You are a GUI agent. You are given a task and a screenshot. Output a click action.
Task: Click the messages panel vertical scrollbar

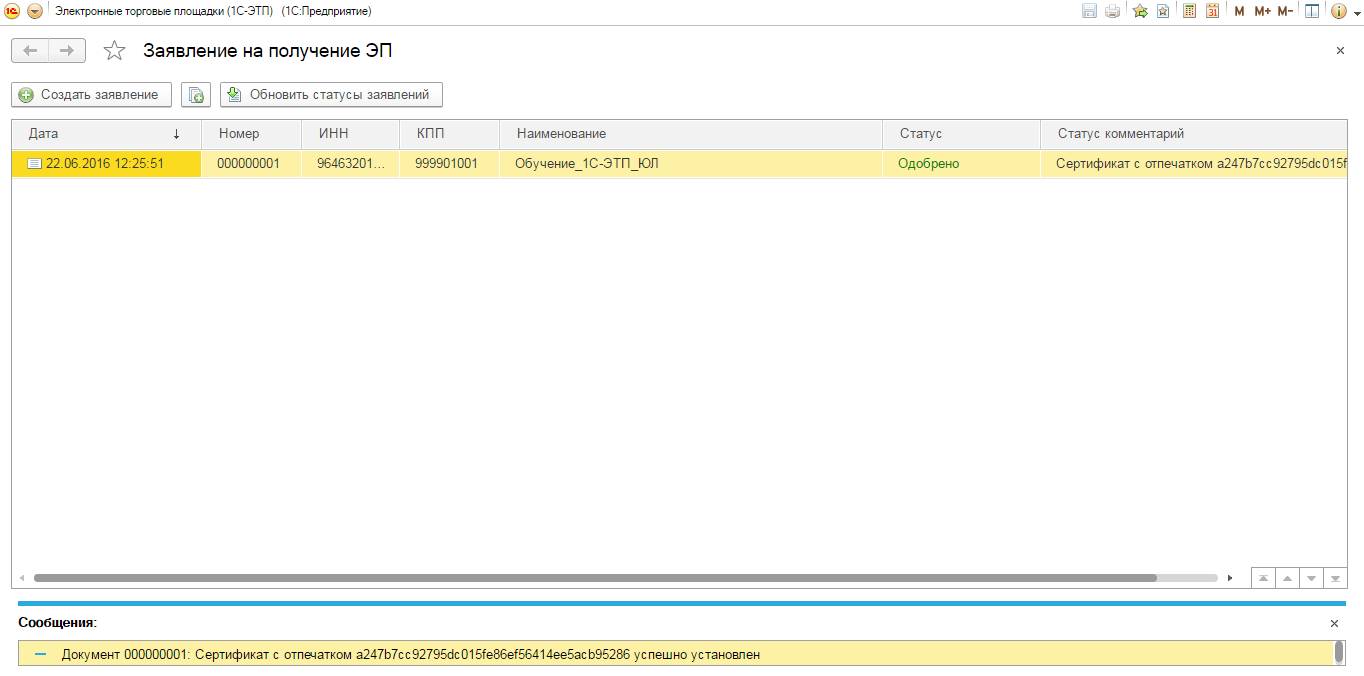click(x=1340, y=653)
